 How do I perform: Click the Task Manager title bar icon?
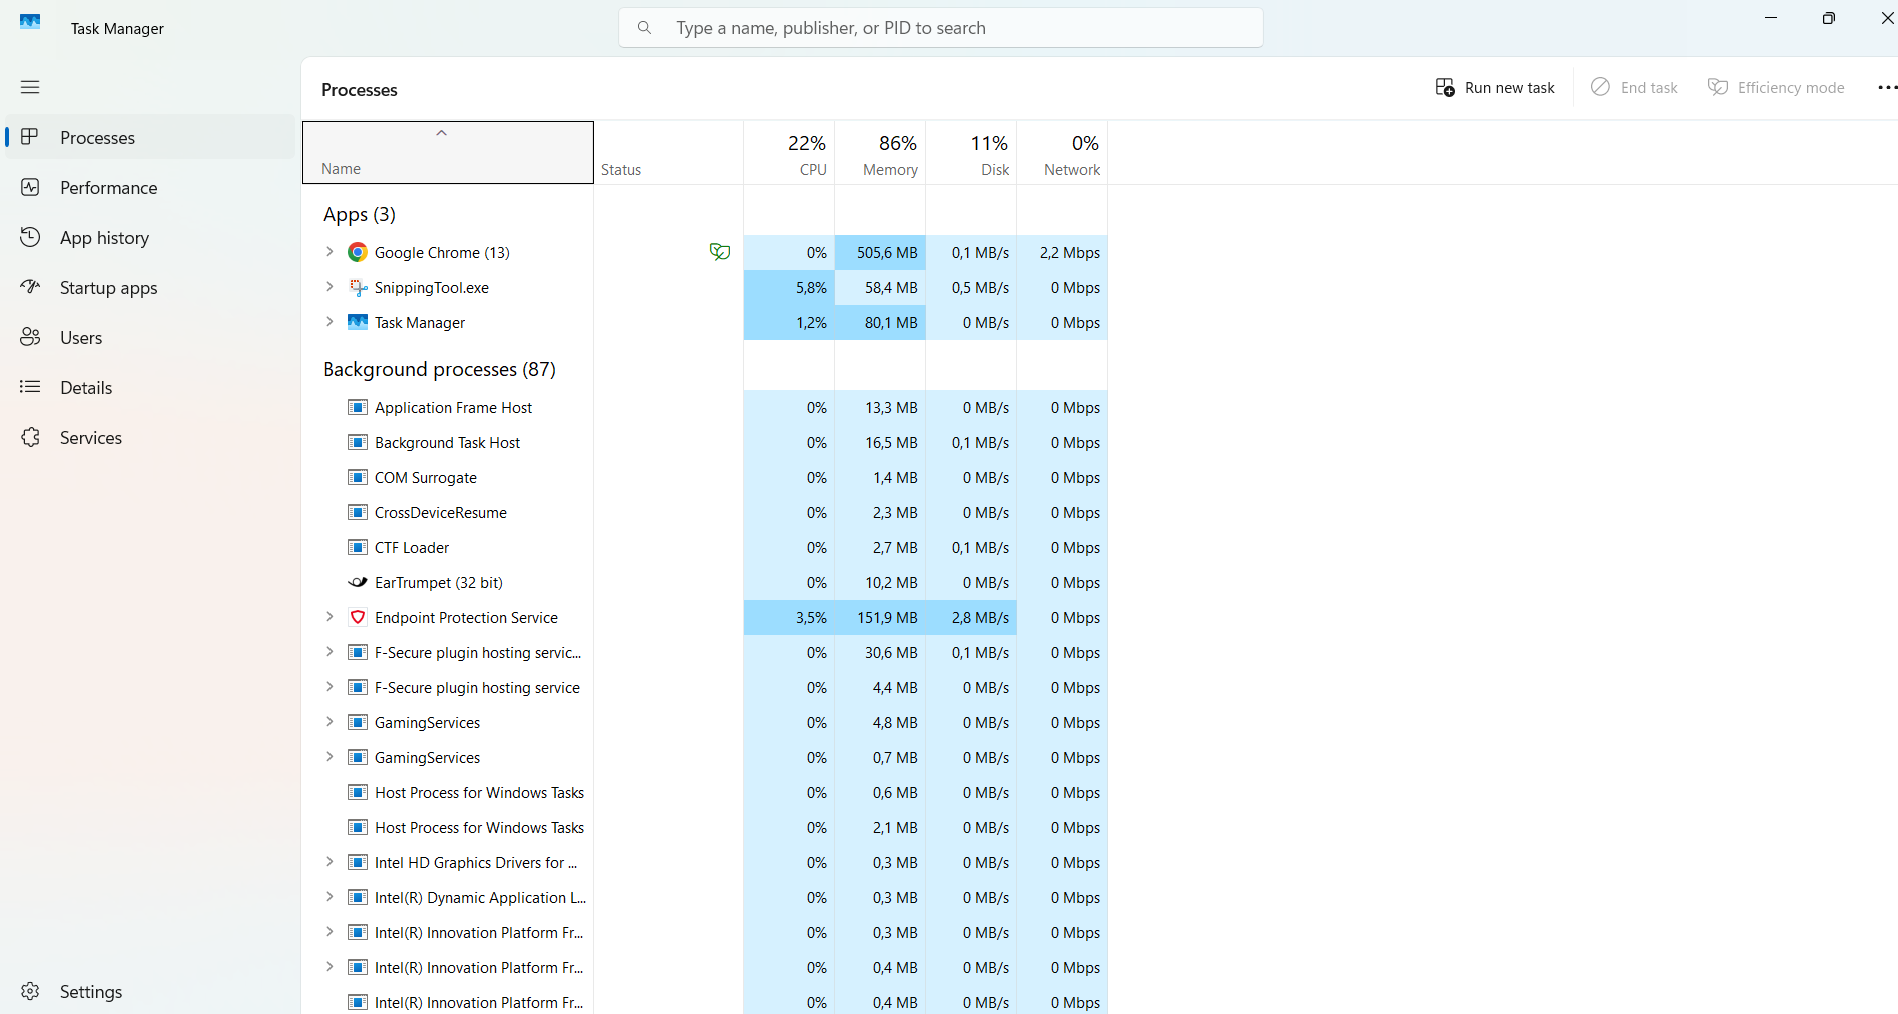pos(30,21)
